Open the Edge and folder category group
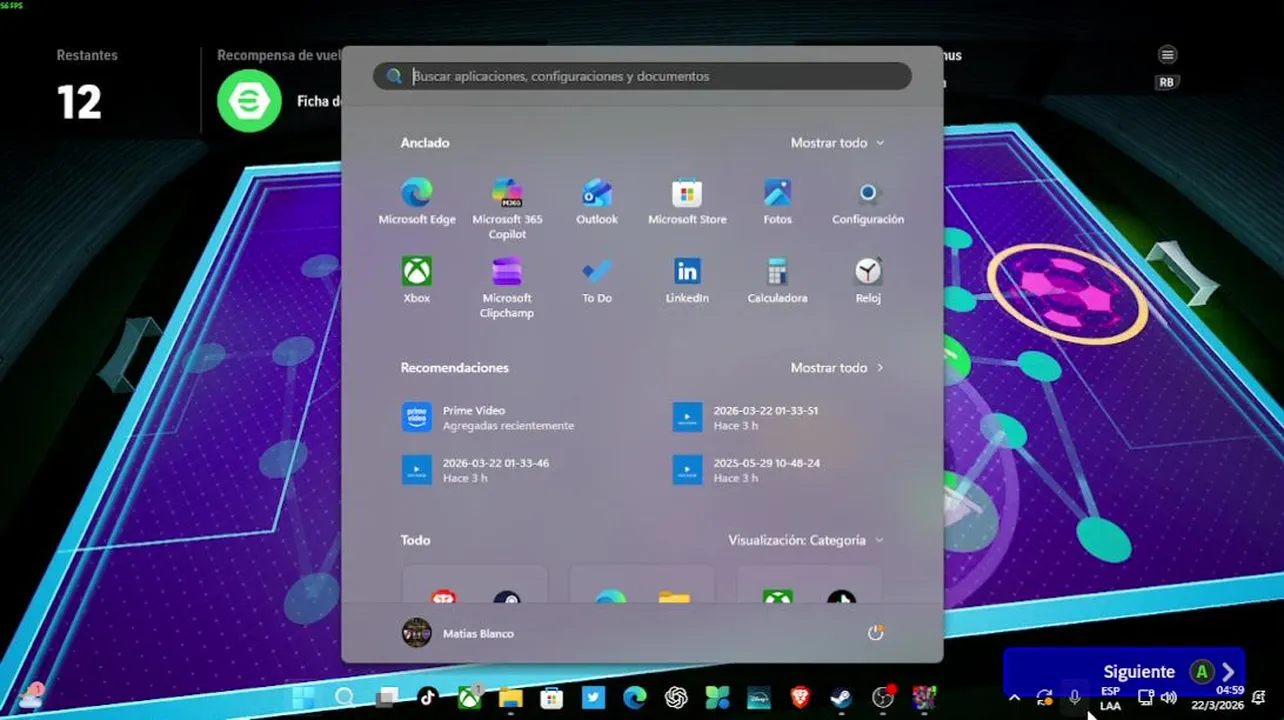The image size is (1284, 720). [642, 586]
